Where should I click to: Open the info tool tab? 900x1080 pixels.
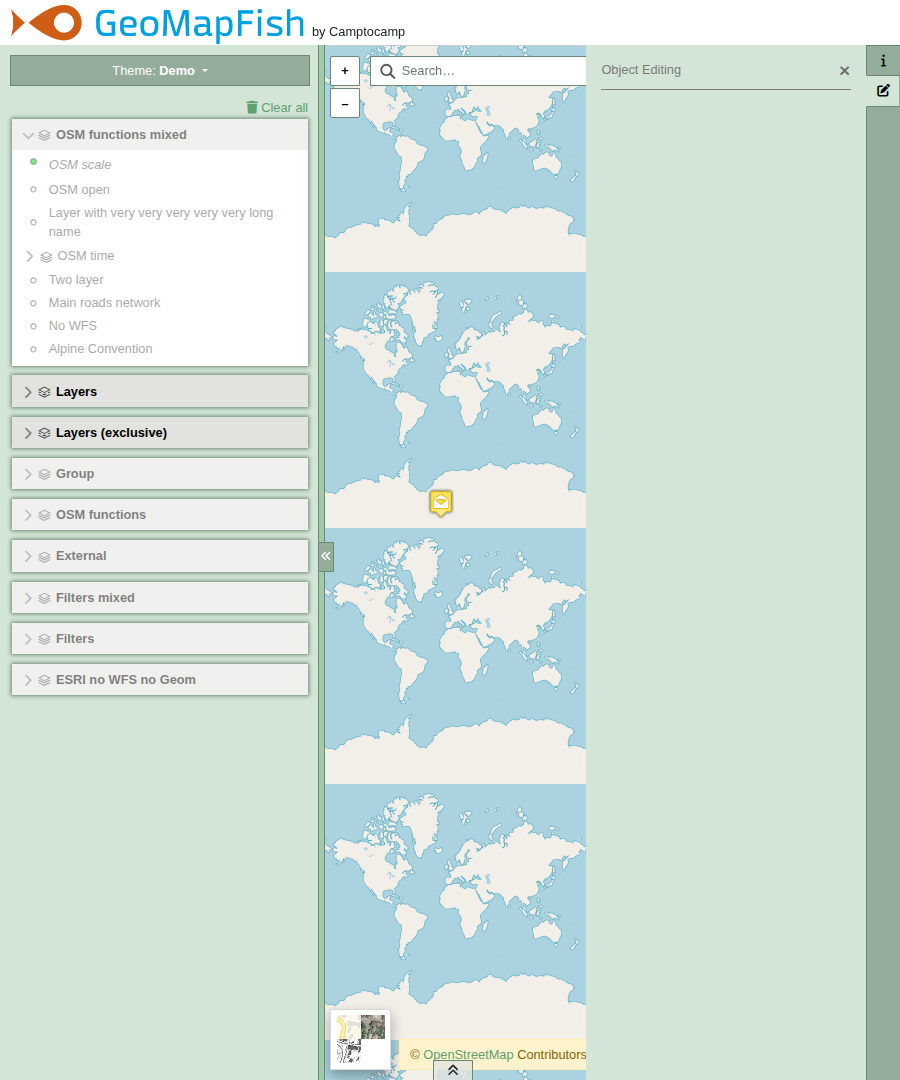click(x=883, y=61)
